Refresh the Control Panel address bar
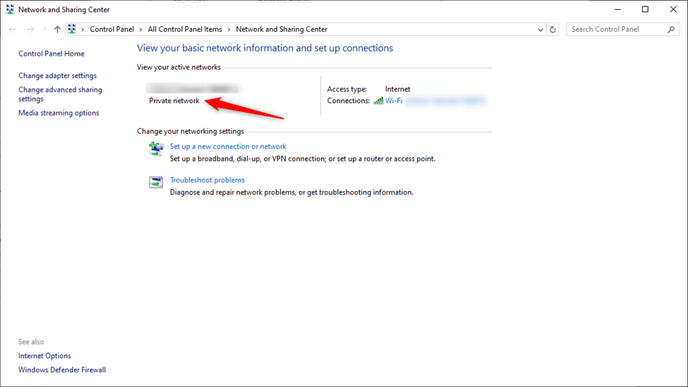Viewport: 688px width, 387px height. [553, 29]
